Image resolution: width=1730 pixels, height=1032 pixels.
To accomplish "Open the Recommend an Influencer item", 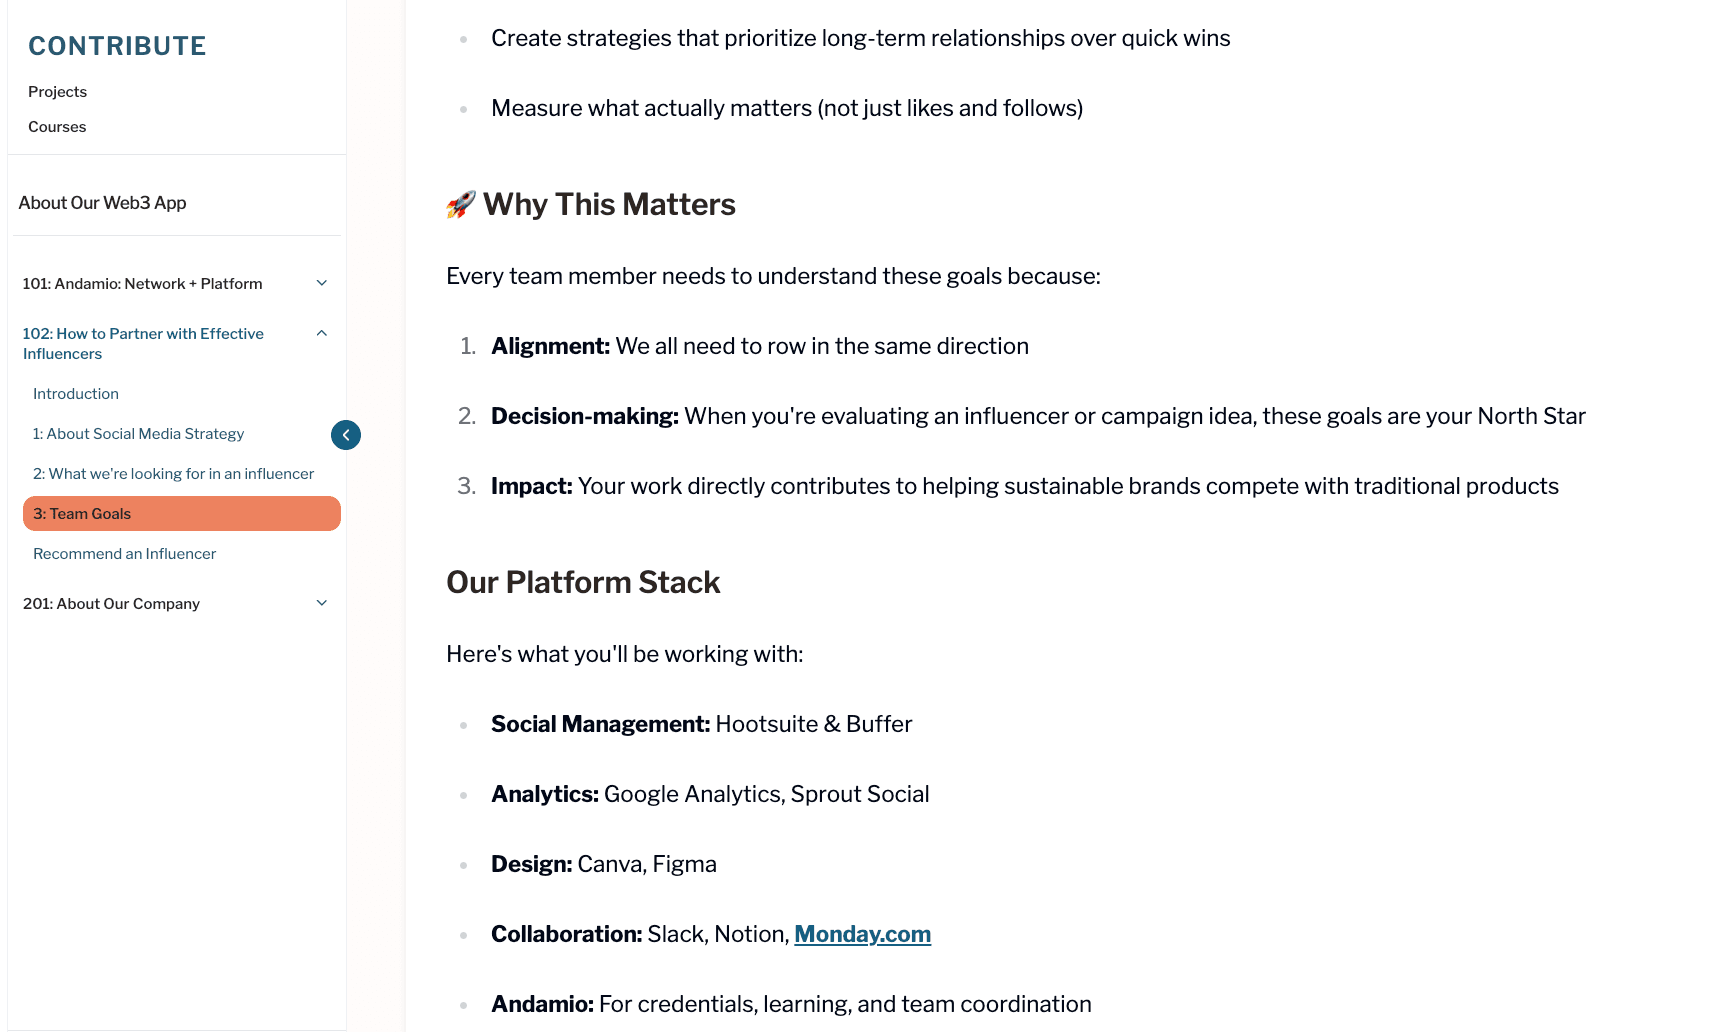I will coord(124,554).
